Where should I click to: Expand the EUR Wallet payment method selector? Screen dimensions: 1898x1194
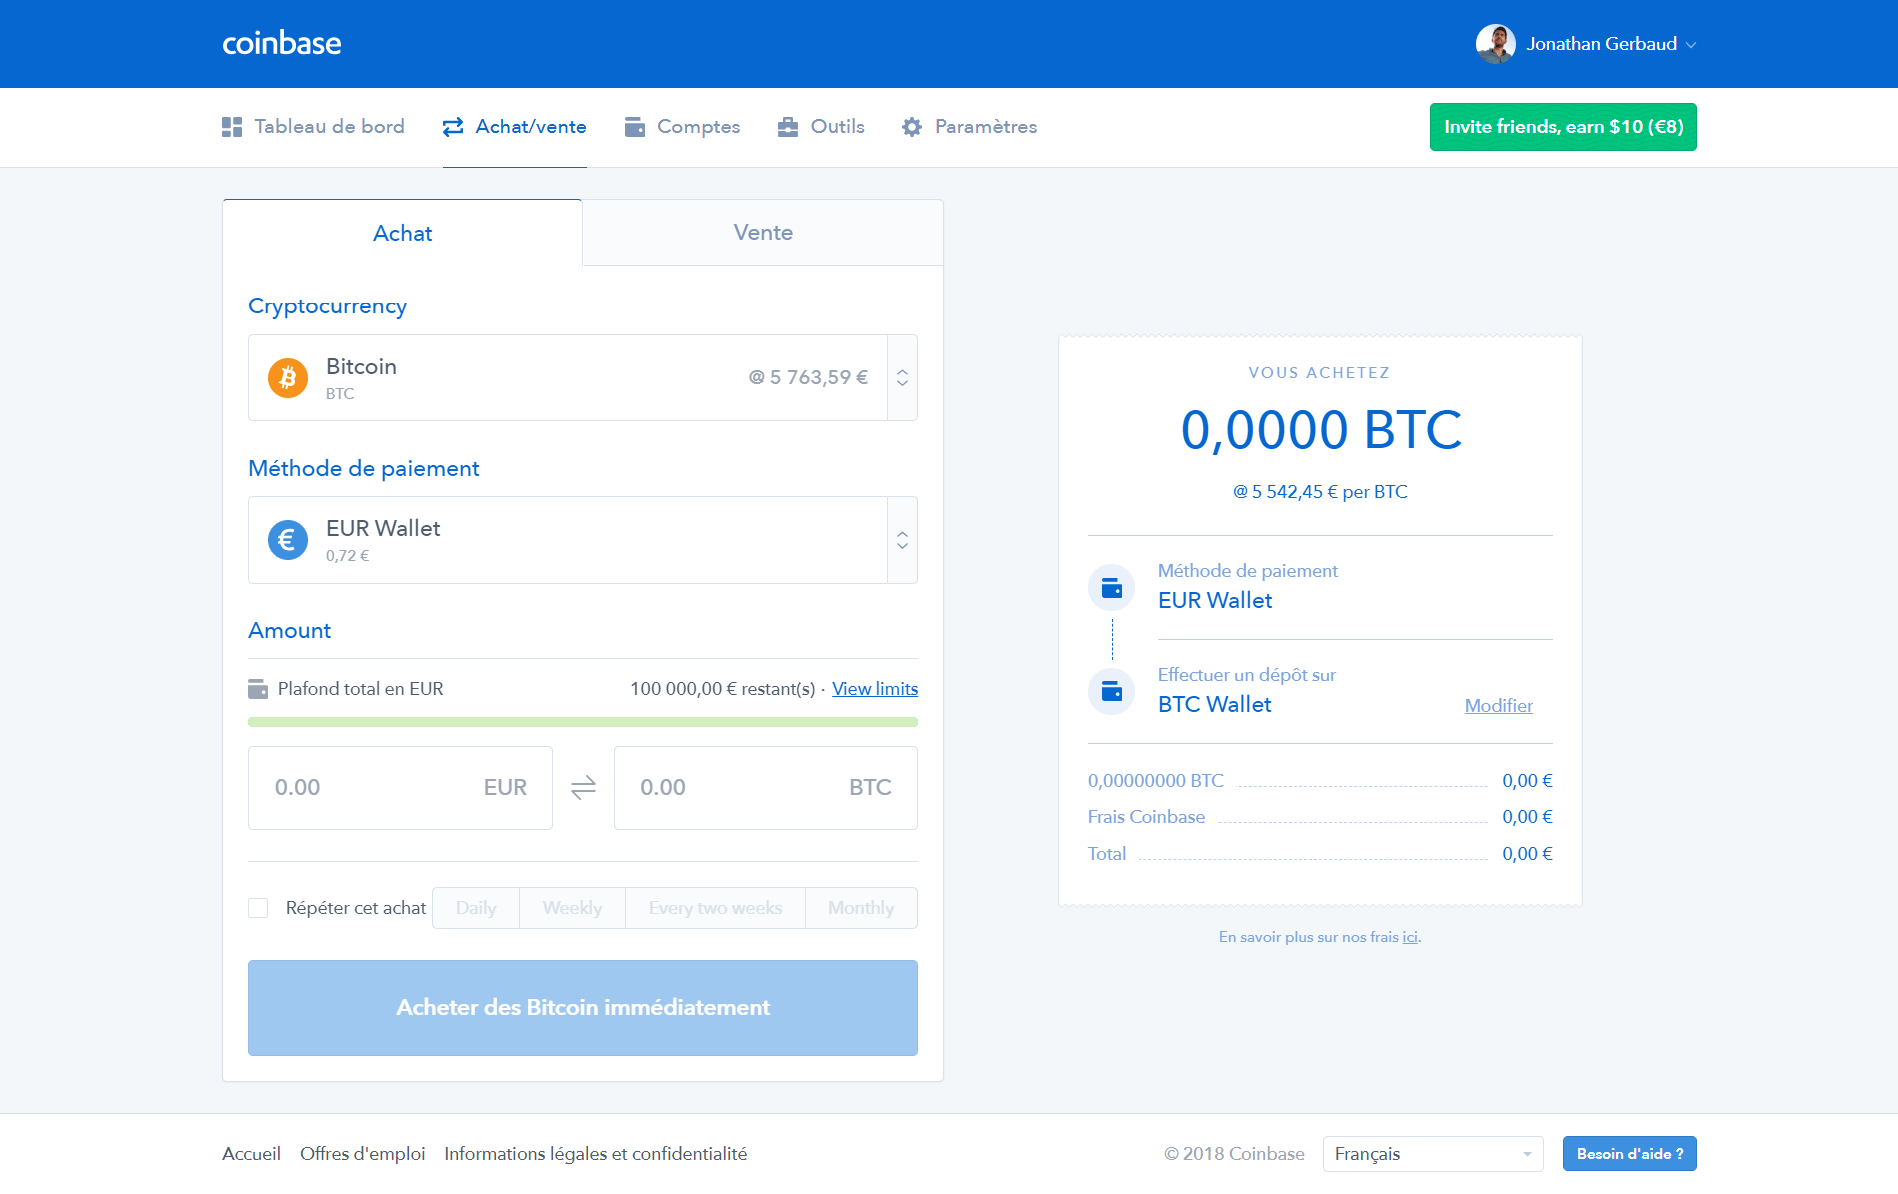coord(902,540)
